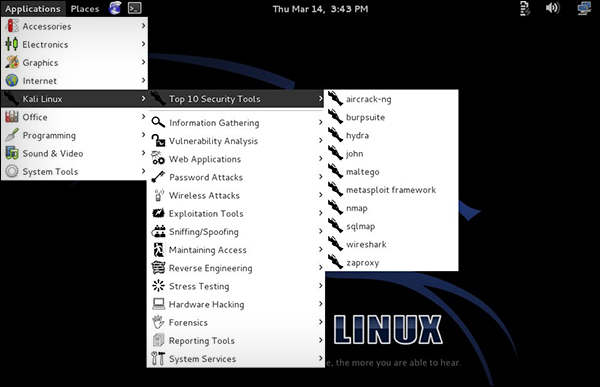Screen dimensions: 600x387
Task: Launch maltego from the tools list
Action: point(391,172)
